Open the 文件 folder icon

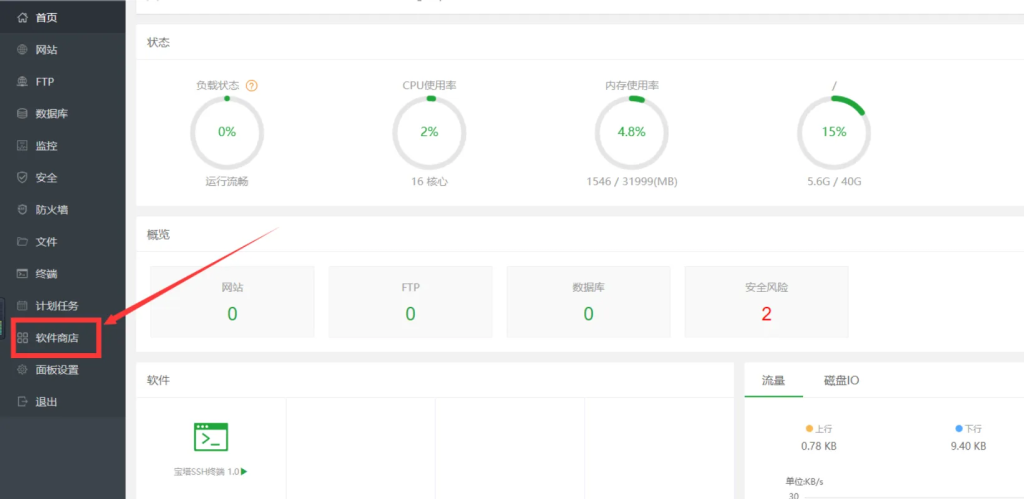23,242
